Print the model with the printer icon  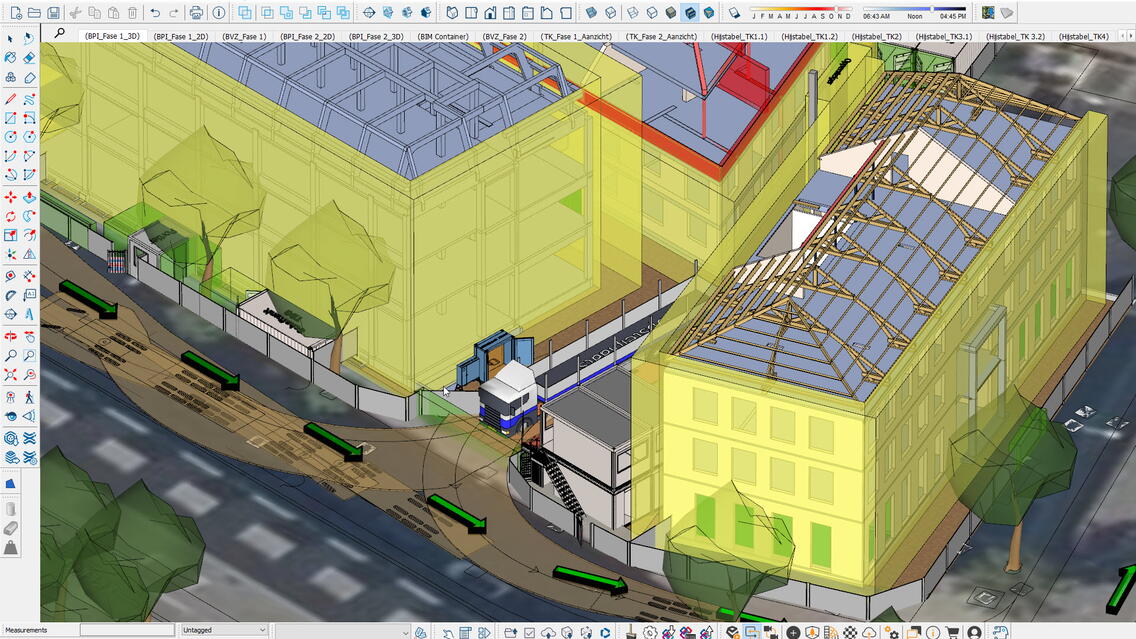[x=196, y=13]
